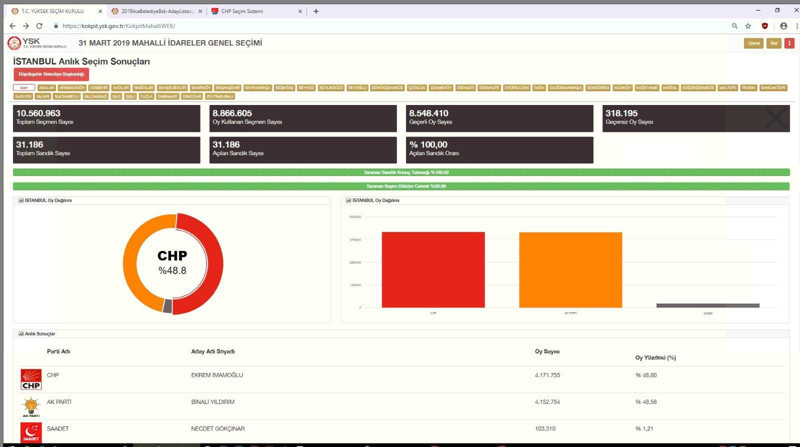Select the Şile district button
The width and height of the screenshot is (800, 447).
[x=116, y=96]
